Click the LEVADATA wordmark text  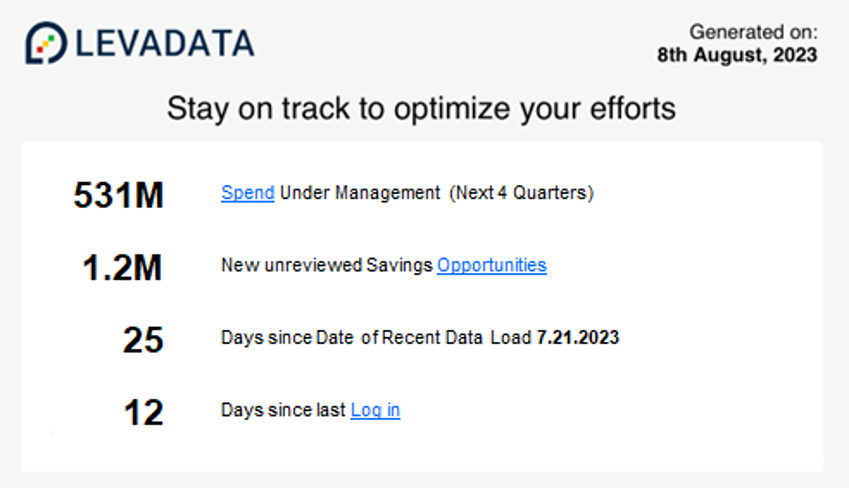tap(165, 43)
